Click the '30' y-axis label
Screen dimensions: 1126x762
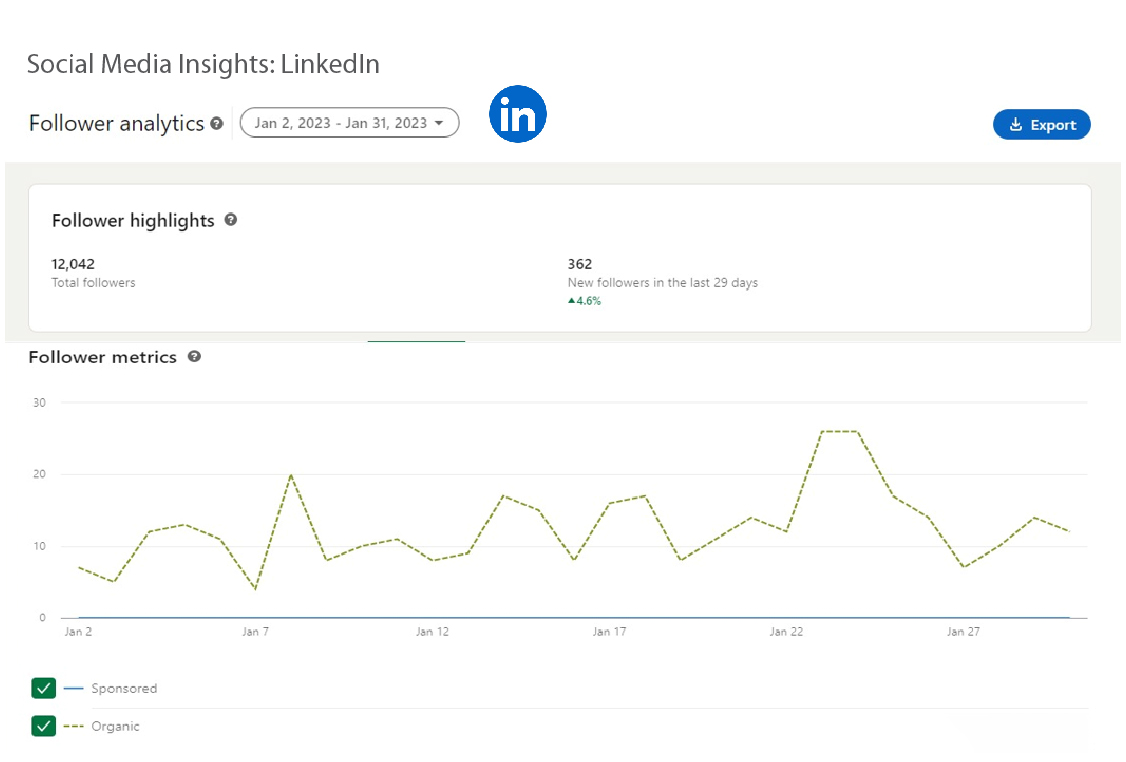(39, 402)
